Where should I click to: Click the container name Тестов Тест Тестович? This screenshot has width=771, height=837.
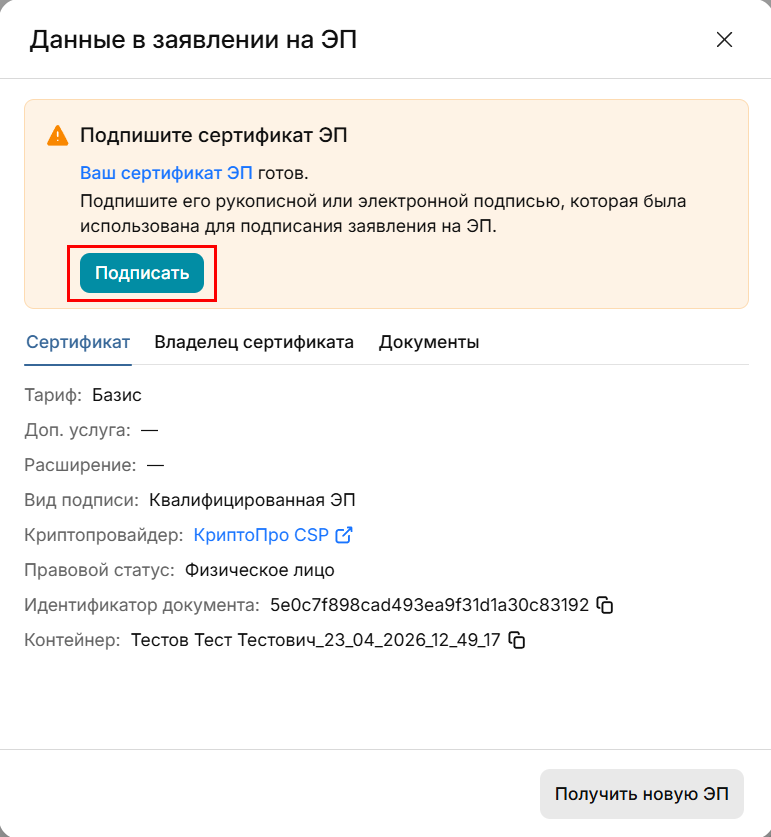(x=315, y=640)
